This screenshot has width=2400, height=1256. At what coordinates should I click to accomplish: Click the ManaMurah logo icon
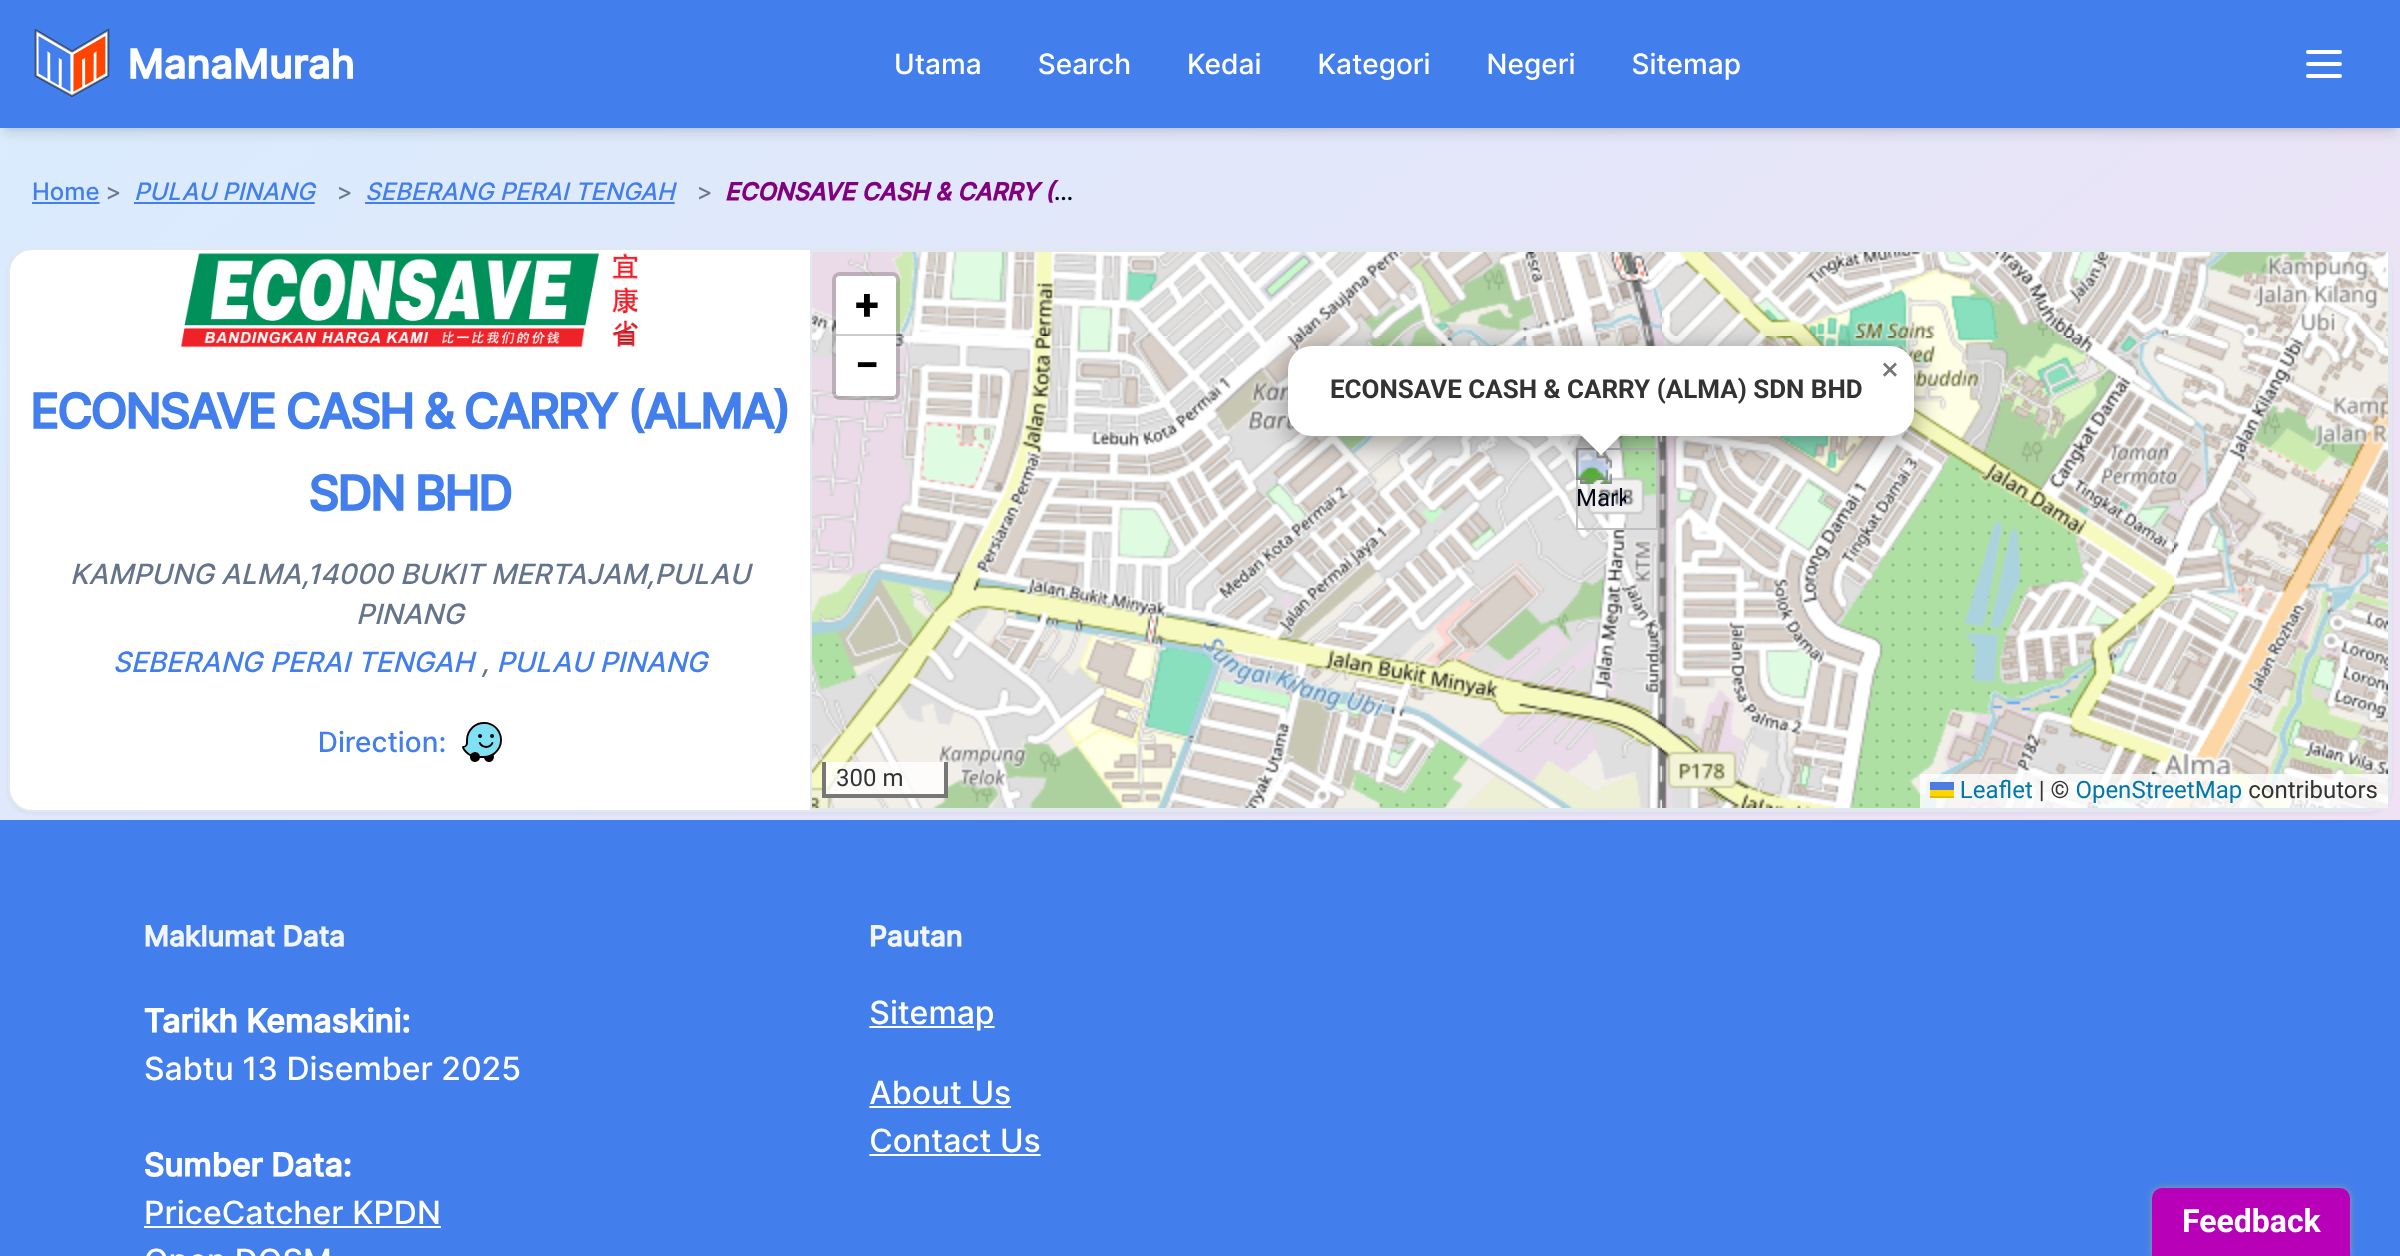click(x=71, y=63)
